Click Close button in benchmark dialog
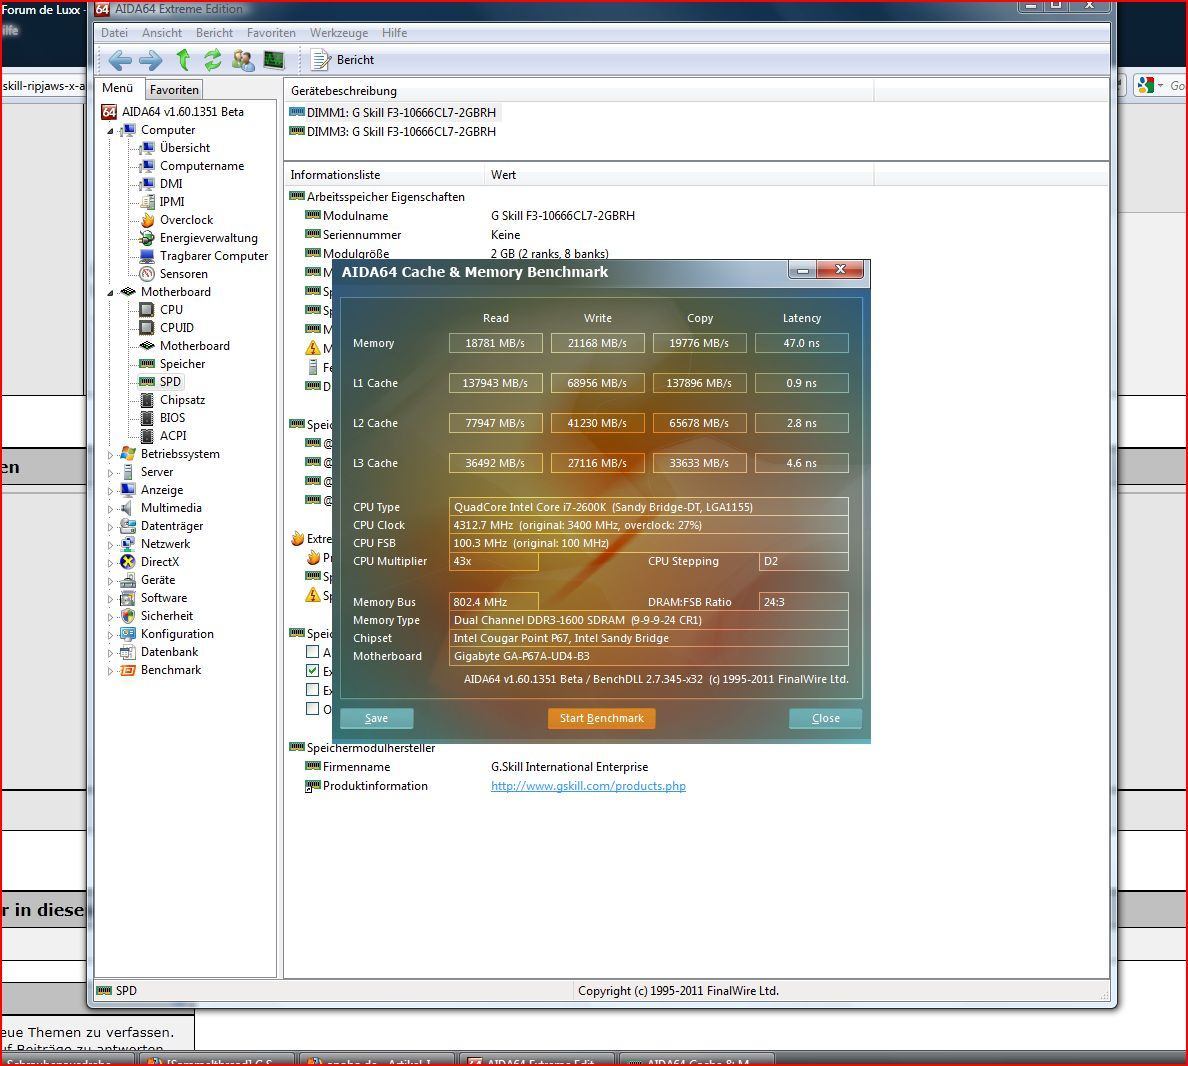The height and width of the screenshot is (1066, 1188). [x=825, y=718]
